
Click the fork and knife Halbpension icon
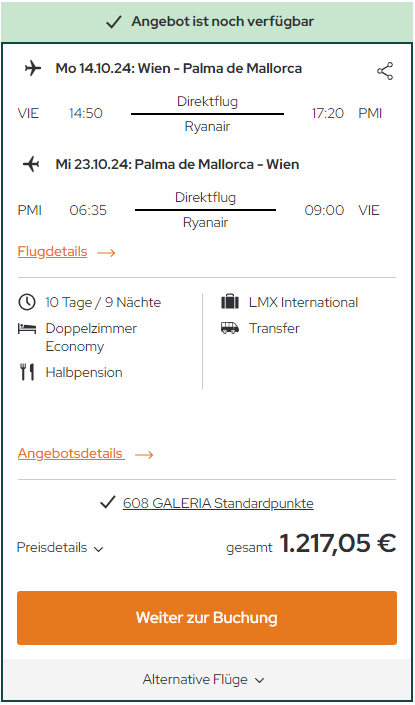[27, 372]
